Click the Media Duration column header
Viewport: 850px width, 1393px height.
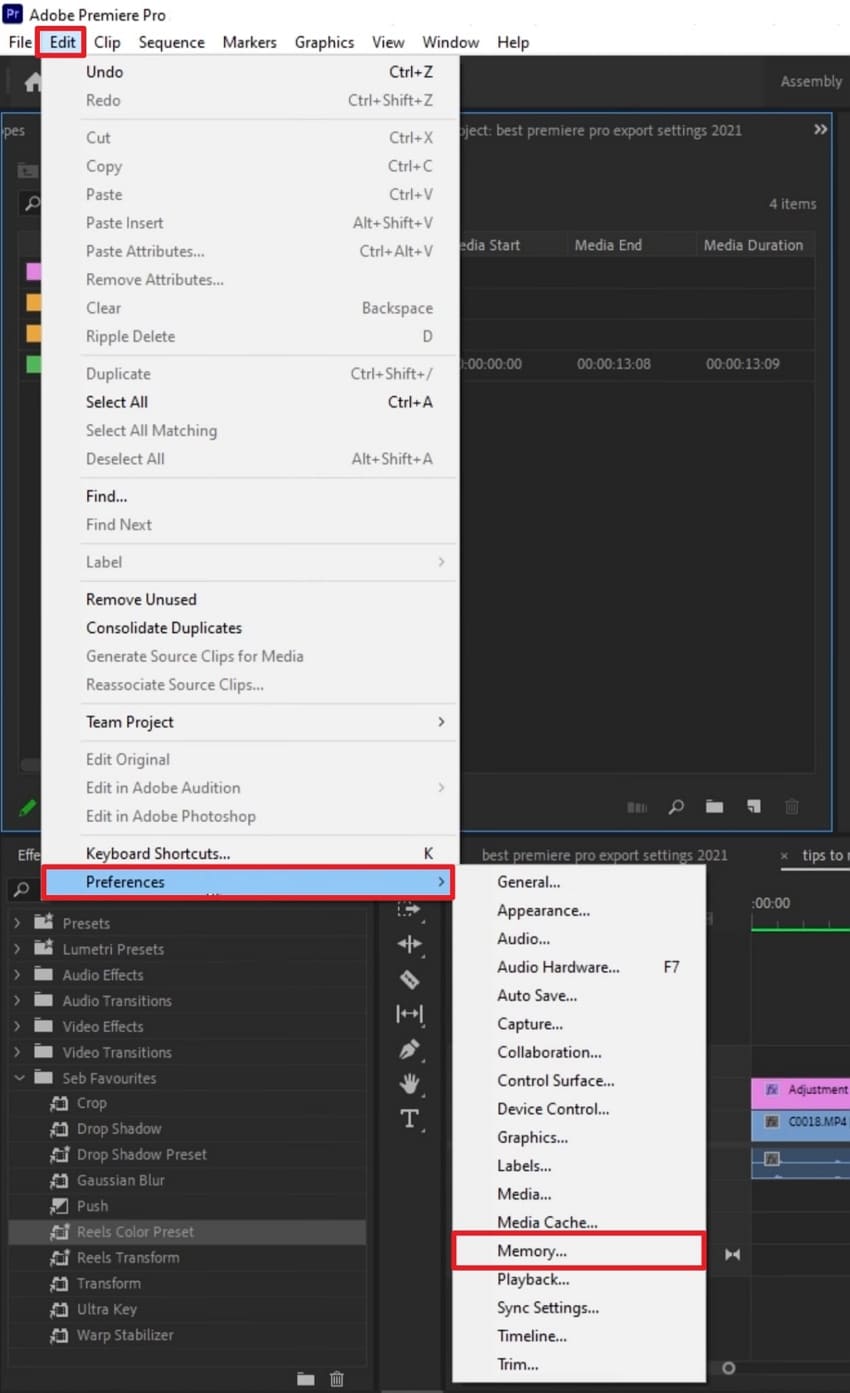coord(753,245)
